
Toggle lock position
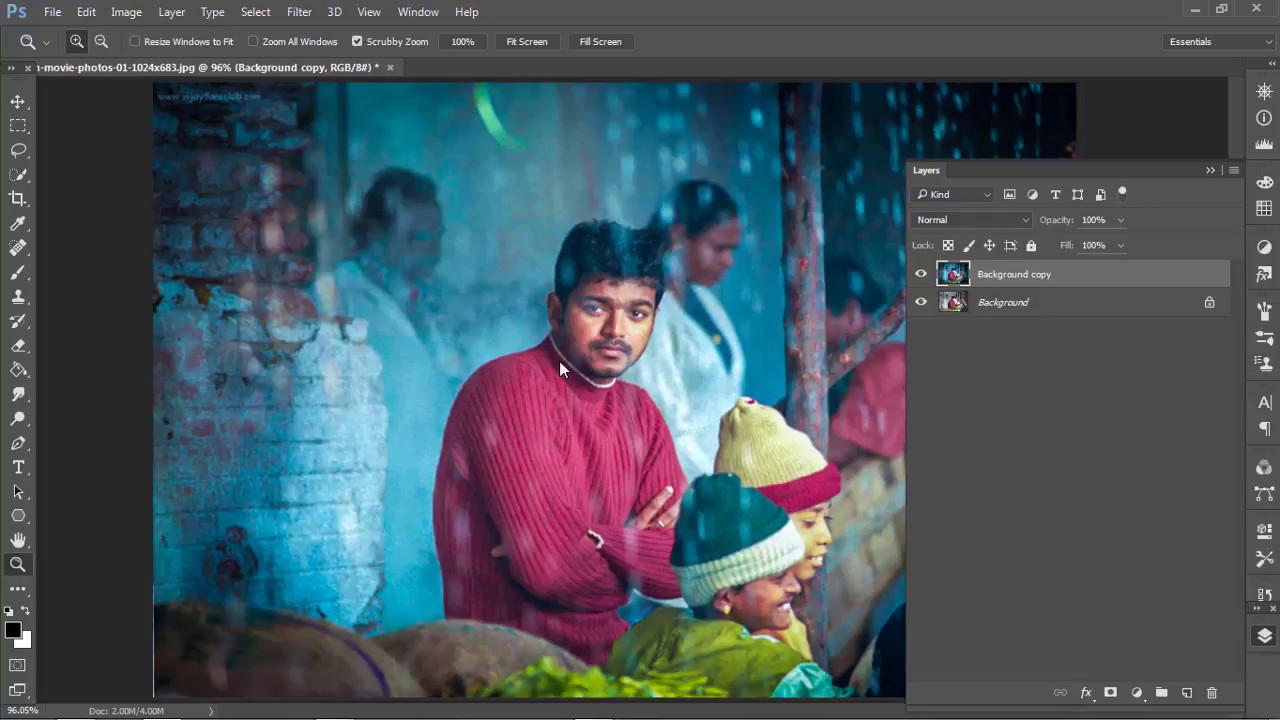pos(989,245)
